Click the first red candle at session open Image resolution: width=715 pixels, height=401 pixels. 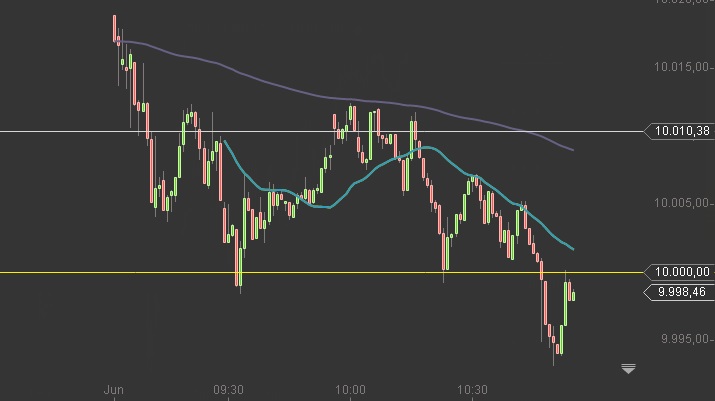coord(114,28)
